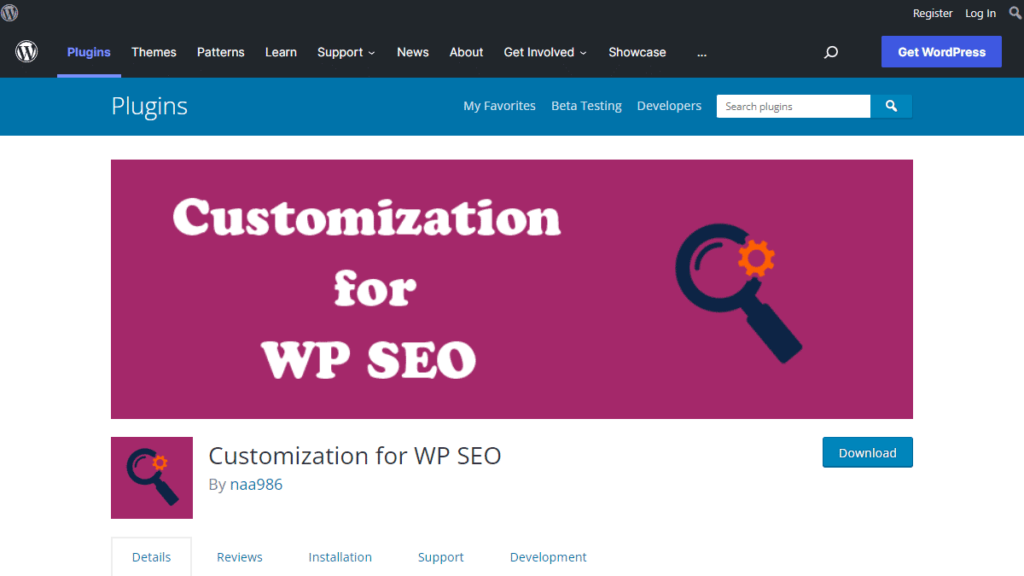Click the Register link
Viewport: 1024px width, 576px height.
(933, 13)
